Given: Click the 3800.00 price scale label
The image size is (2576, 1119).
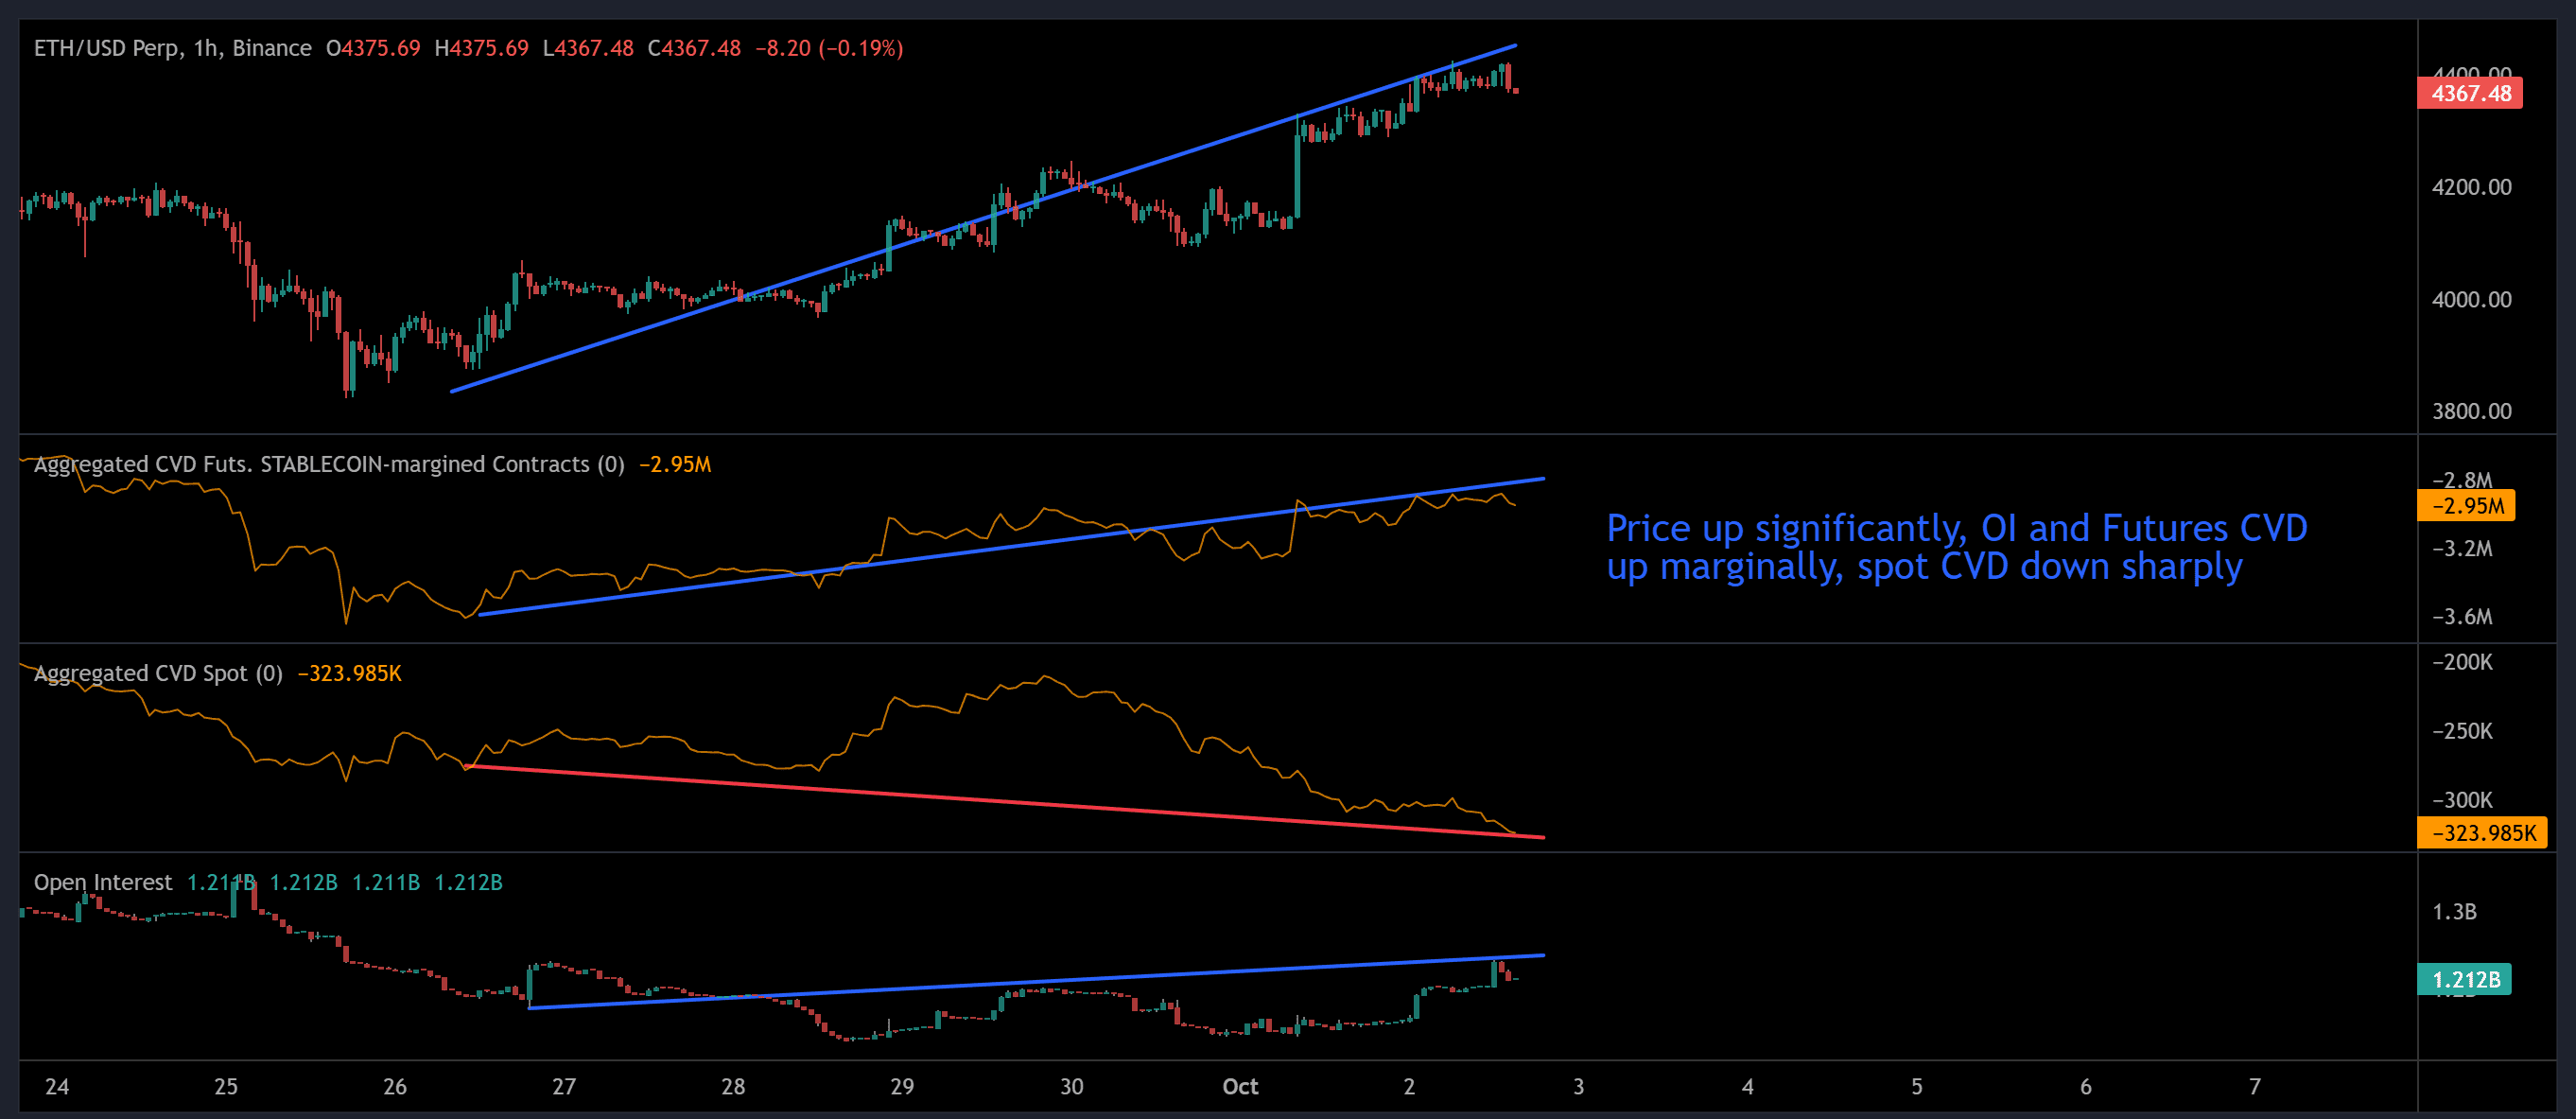Looking at the screenshot, I should 2471,411.
